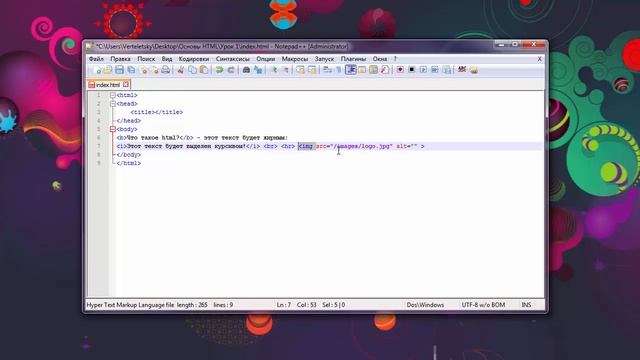Open the Макросы menu
The width and height of the screenshot is (640, 360).
pos(295,59)
